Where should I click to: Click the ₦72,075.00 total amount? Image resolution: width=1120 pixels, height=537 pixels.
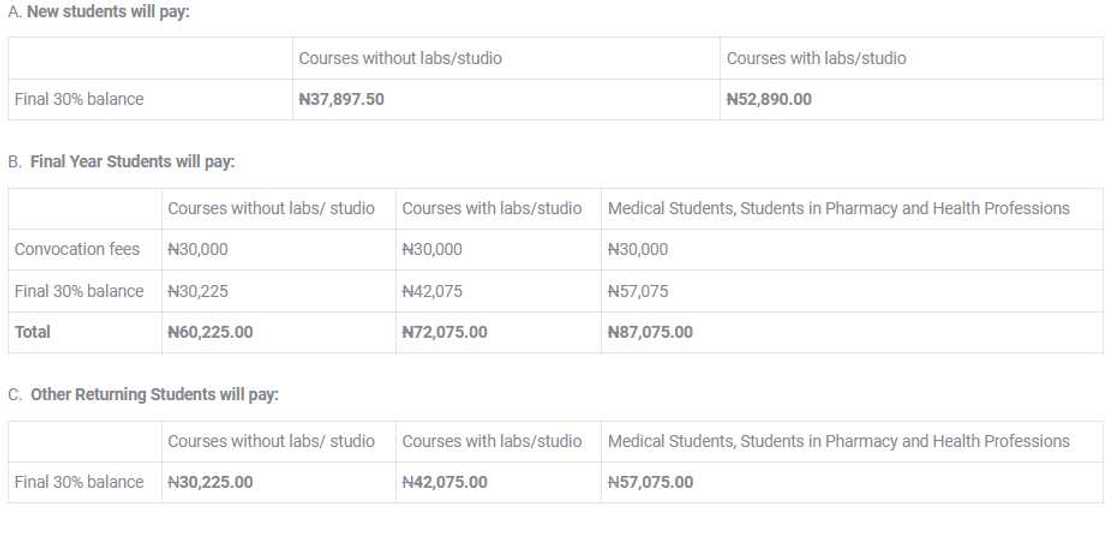444,332
